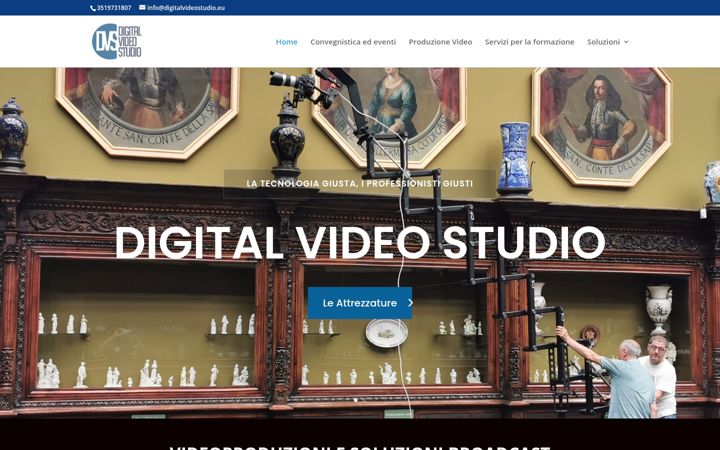
Task: Click the Le Attrezzature button
Action: pyautogui.click(x=360, y=303)
